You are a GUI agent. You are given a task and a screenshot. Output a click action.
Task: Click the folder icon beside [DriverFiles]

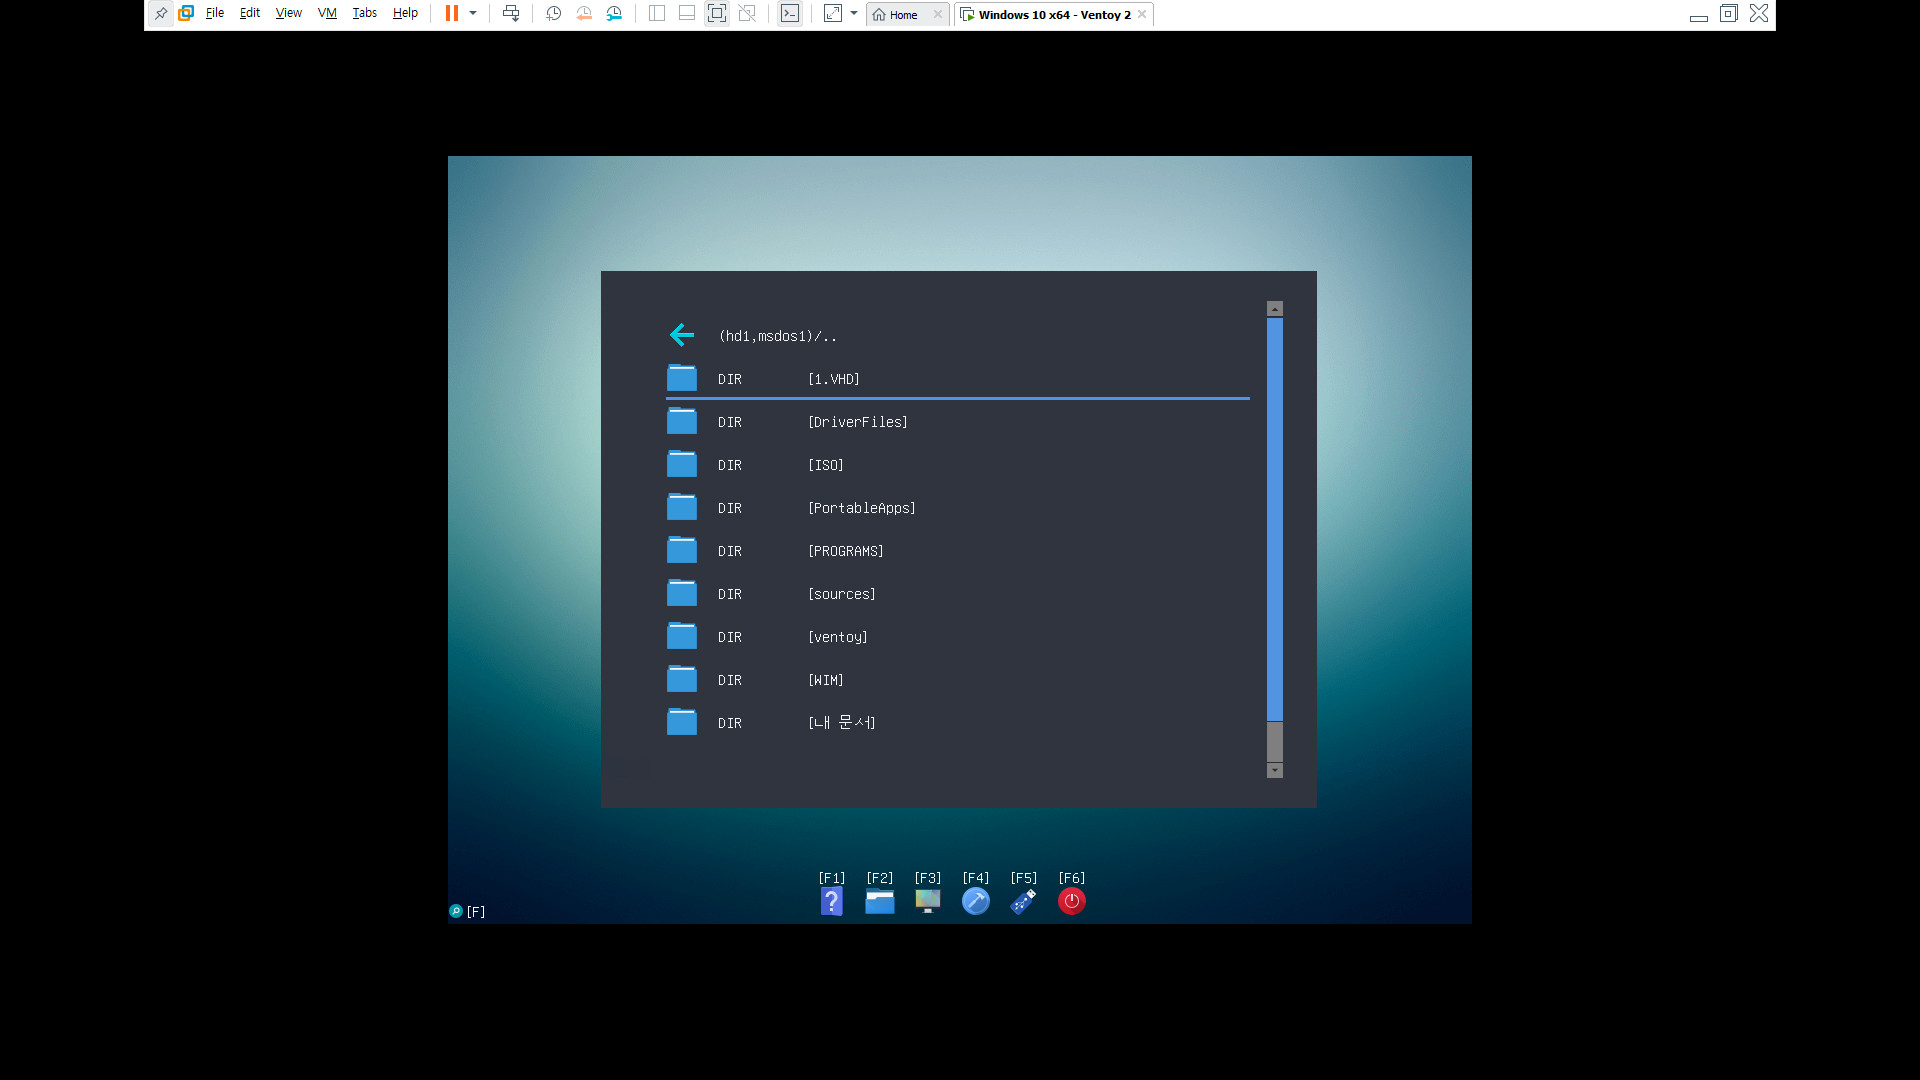[x=682, y=421]
